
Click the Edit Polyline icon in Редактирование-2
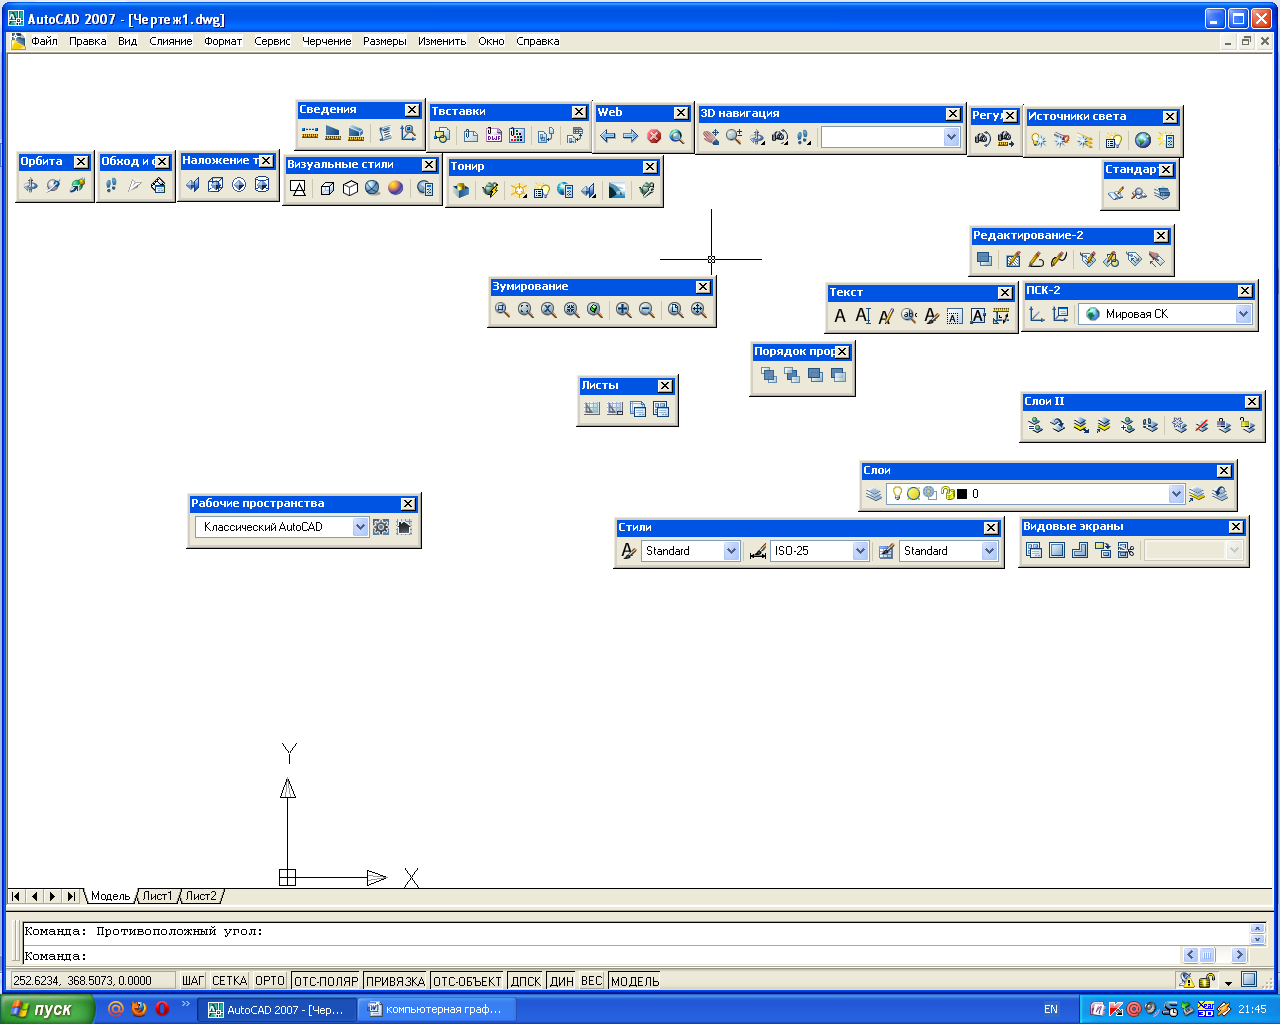(x=1036, y=259)
